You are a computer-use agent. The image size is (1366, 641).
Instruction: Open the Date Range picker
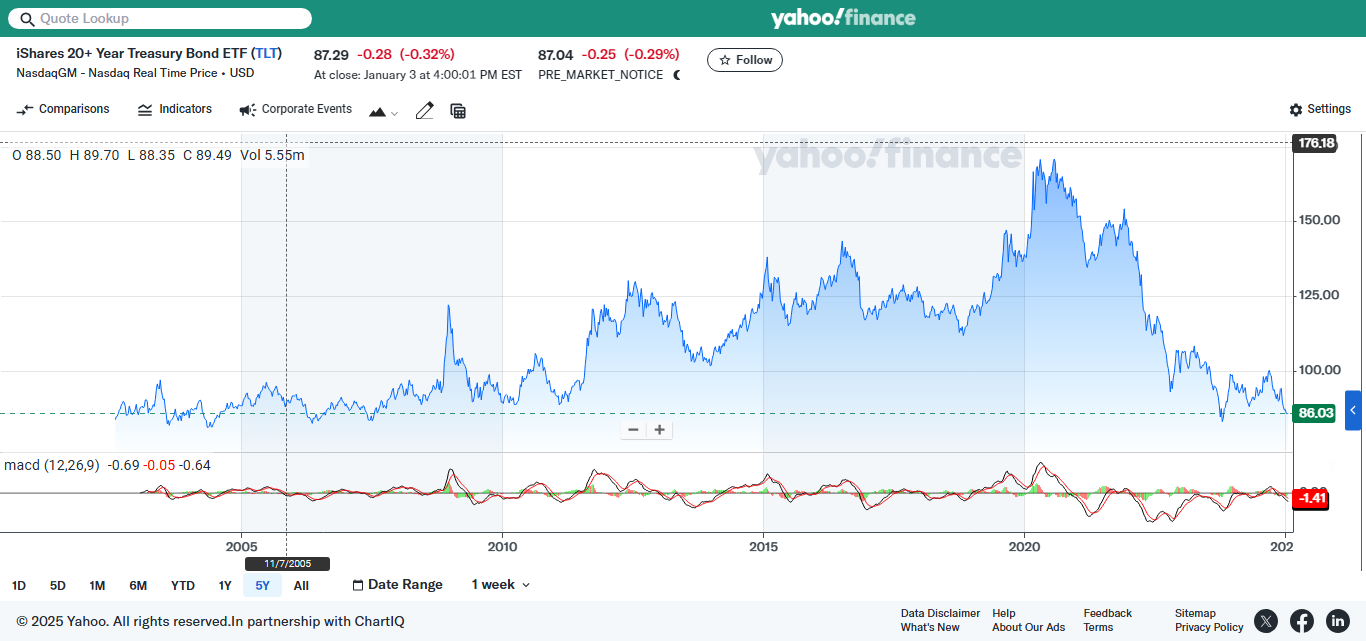(x=397, y=585)
